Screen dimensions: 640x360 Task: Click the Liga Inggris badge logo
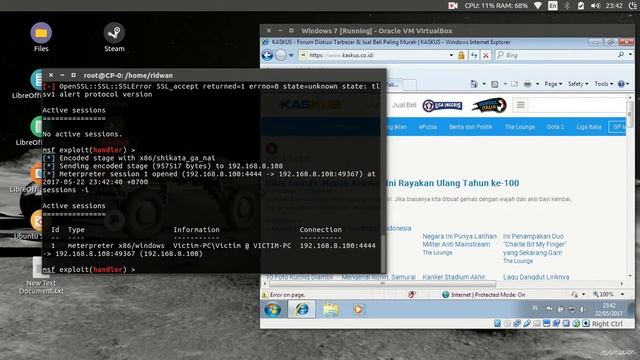(442, 105)
